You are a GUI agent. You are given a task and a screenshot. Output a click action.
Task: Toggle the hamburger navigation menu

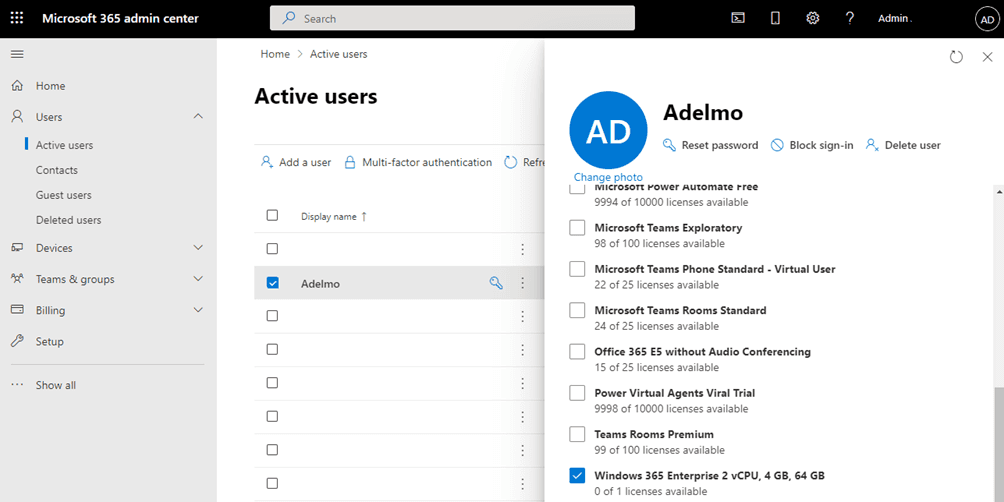pyautogui.click(x=17, y=54)
